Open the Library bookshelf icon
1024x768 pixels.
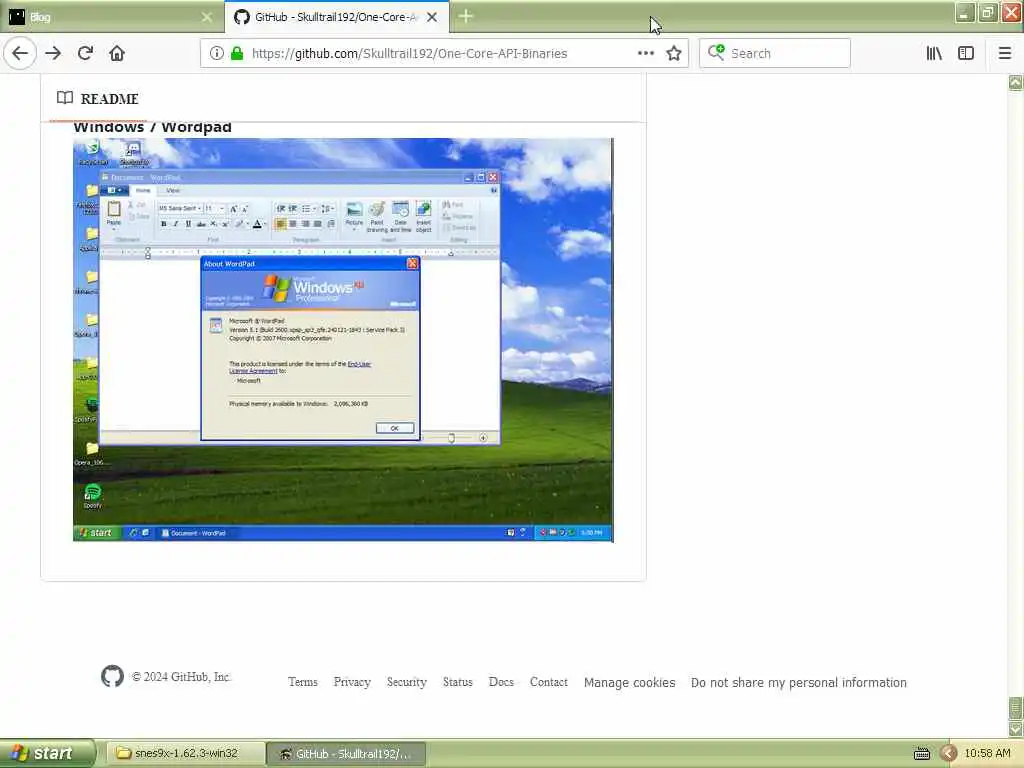click(x=934, y=54)
